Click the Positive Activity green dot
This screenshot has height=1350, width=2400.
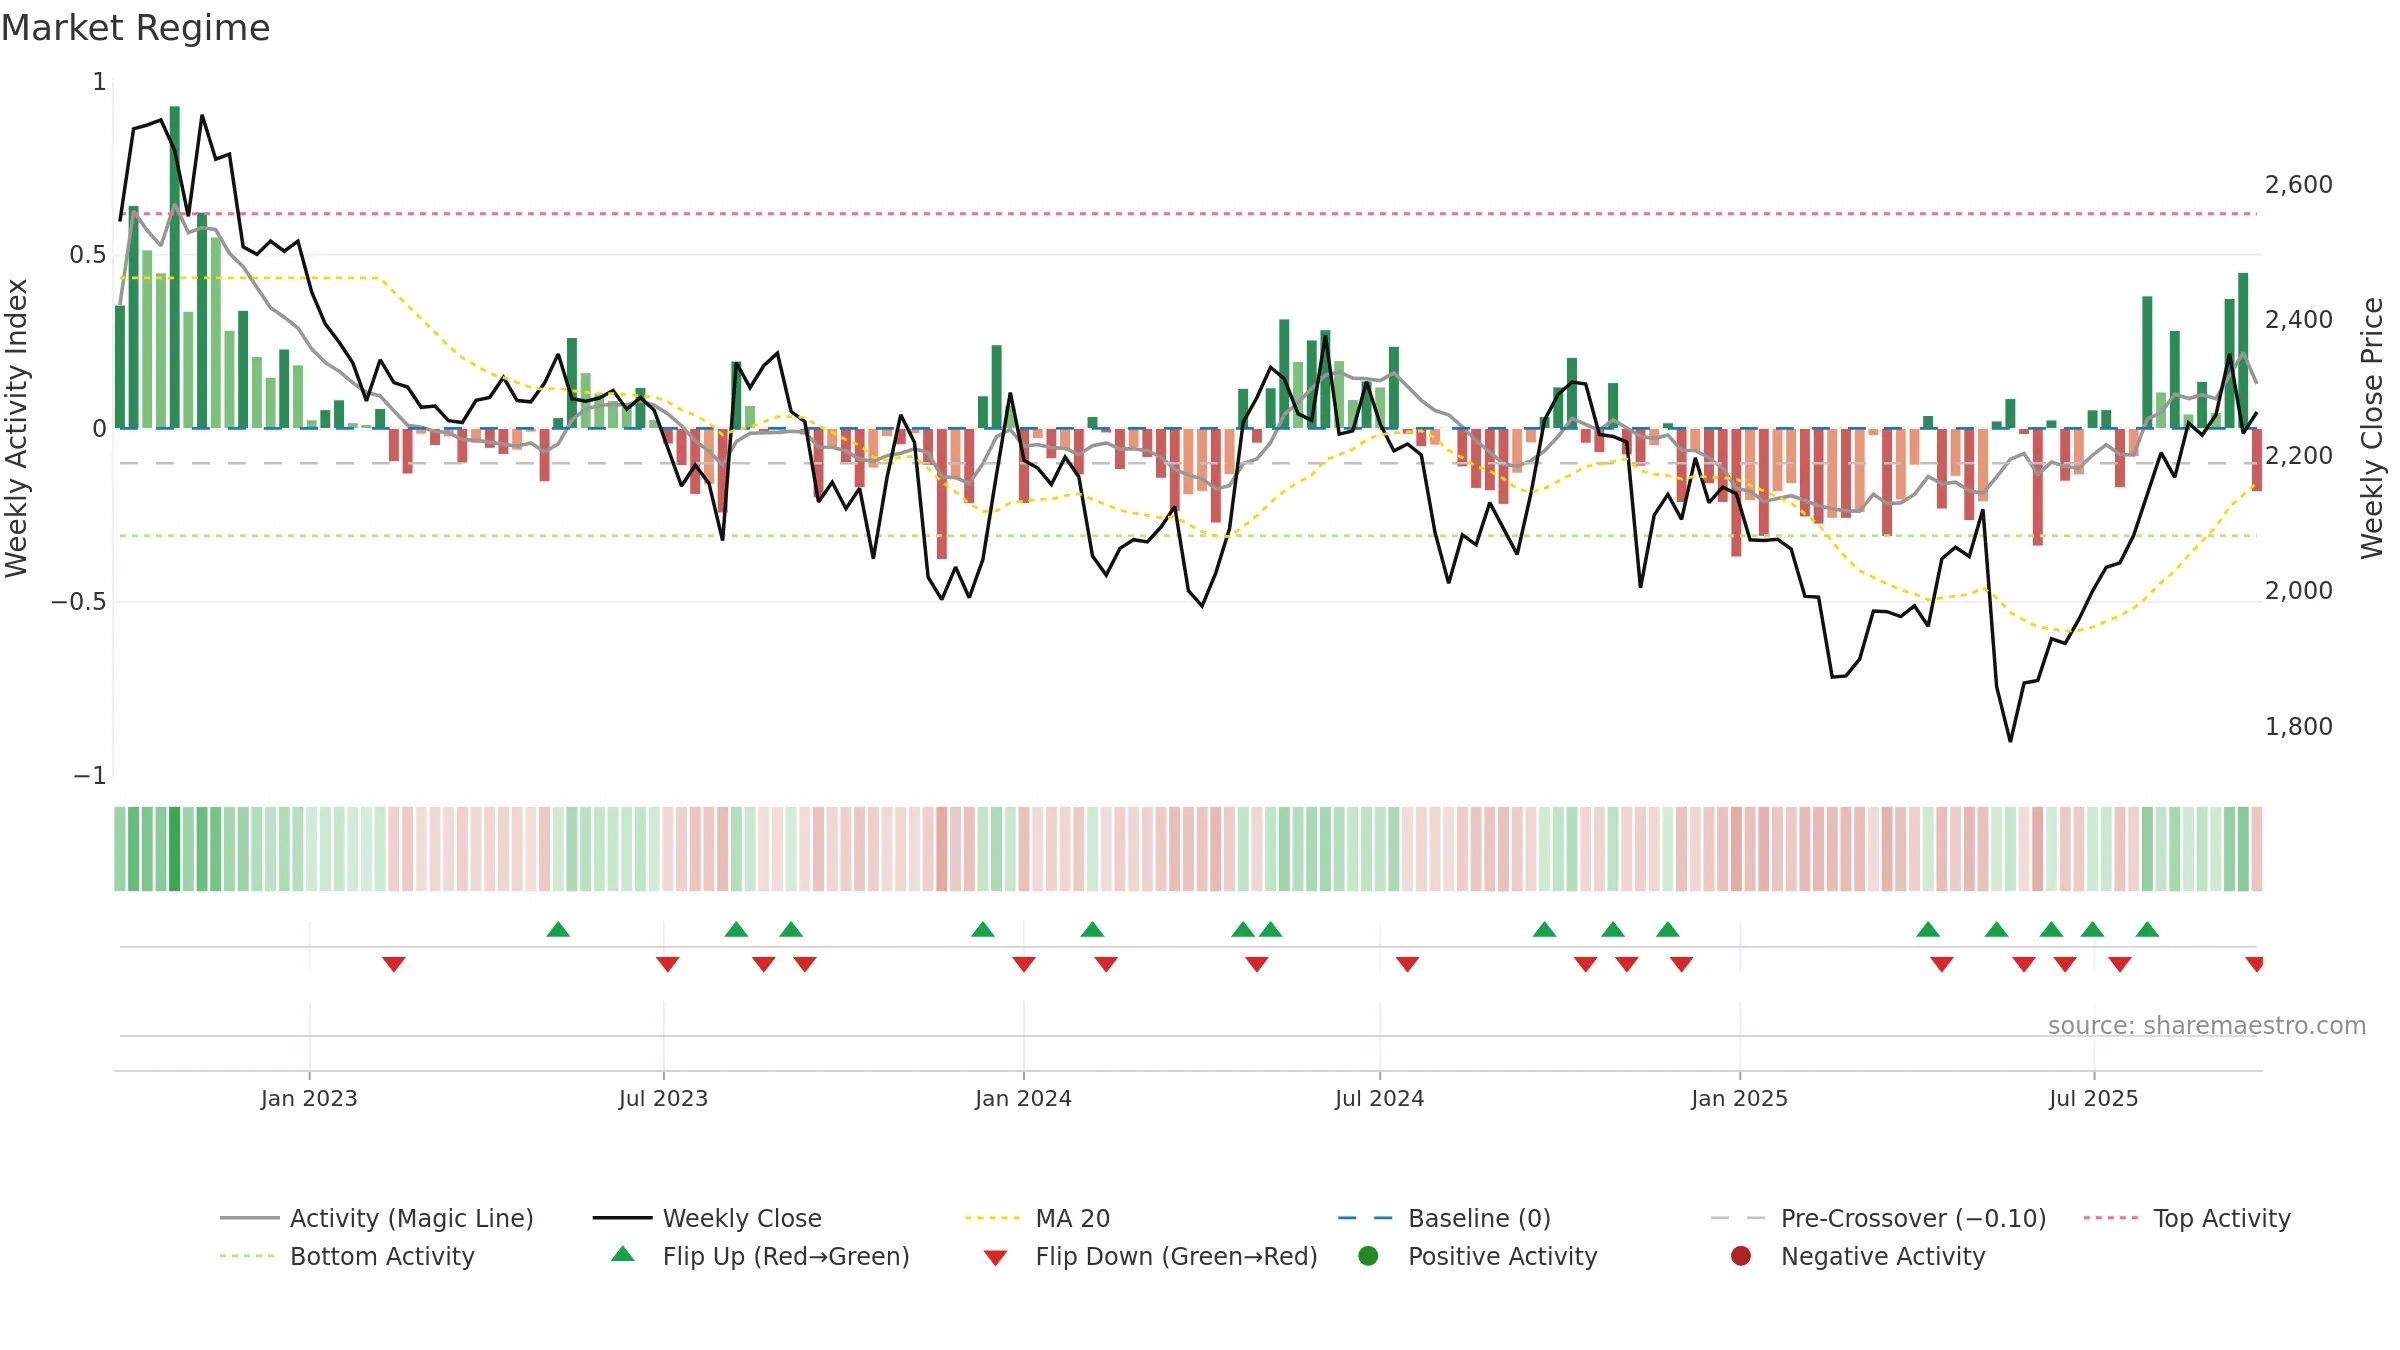click(x=1368, y=1256)
